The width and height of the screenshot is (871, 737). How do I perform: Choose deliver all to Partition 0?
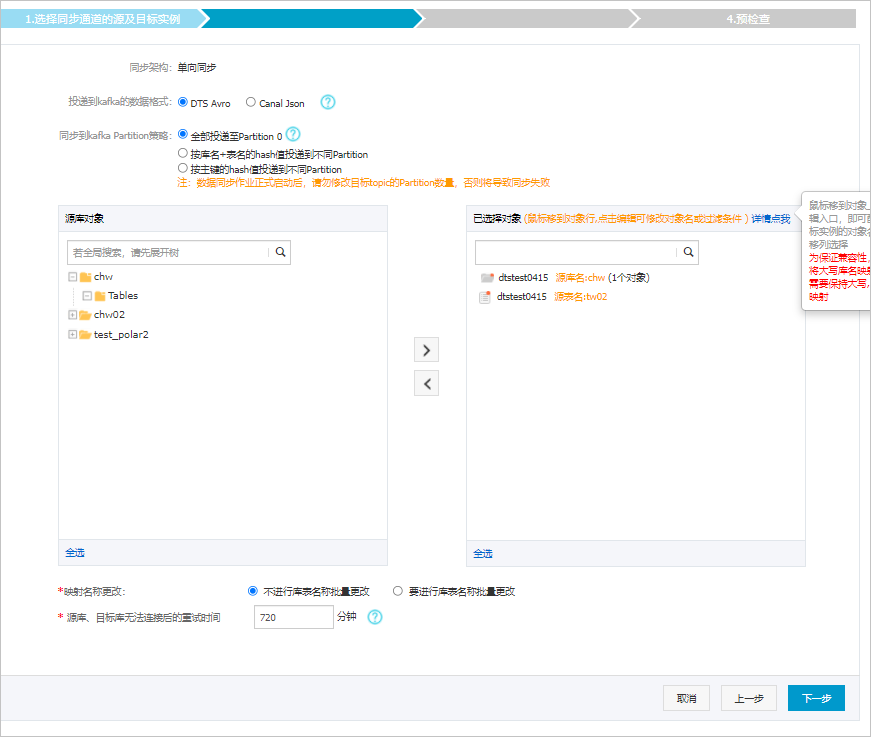pyautogui.click(x=183, y=134)
